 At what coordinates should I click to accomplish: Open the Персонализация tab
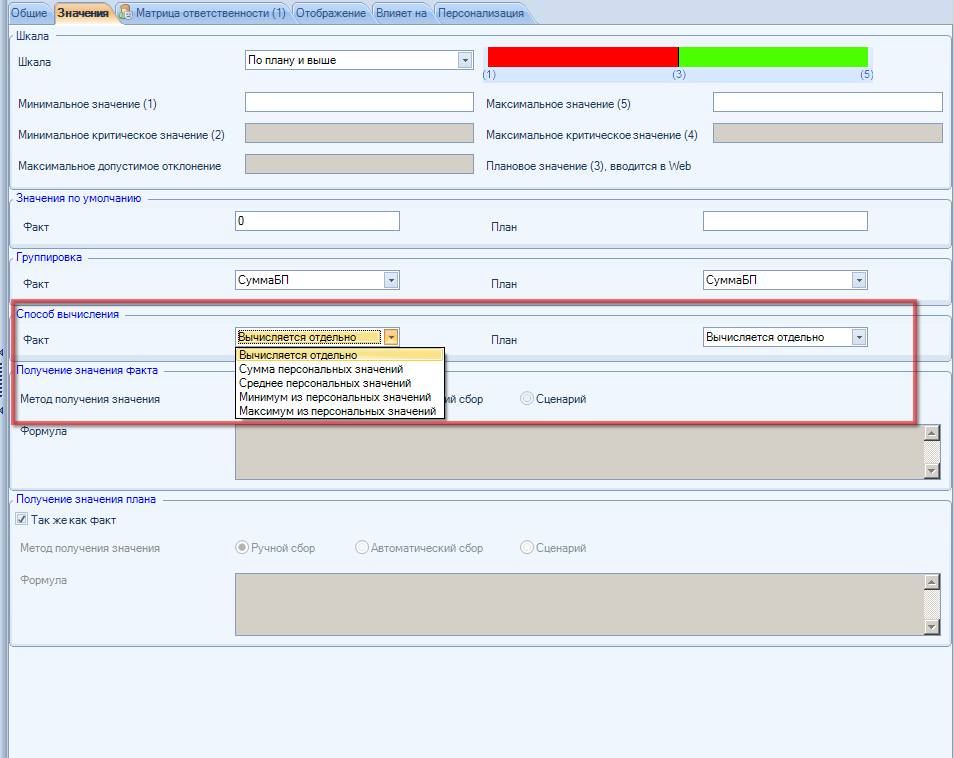(480, 13)
